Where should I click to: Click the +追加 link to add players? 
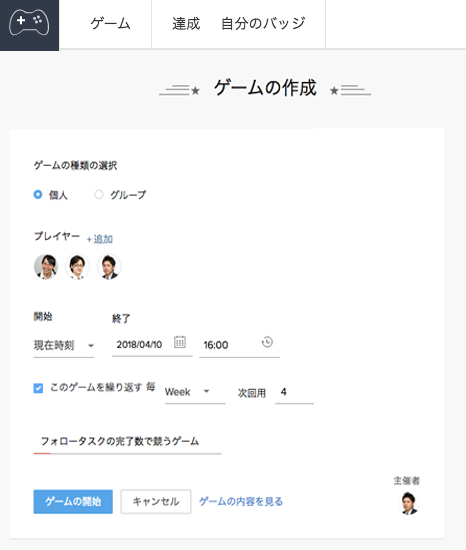[100, 239]
